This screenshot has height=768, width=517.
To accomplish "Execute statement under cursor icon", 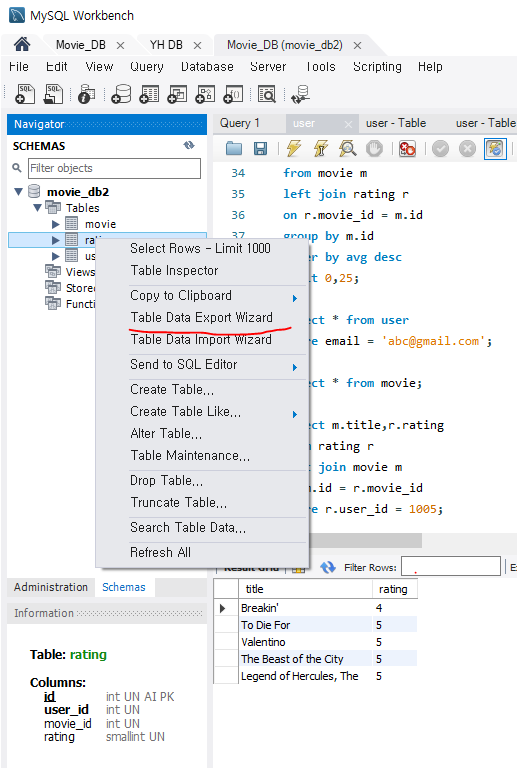I will 321,148.
